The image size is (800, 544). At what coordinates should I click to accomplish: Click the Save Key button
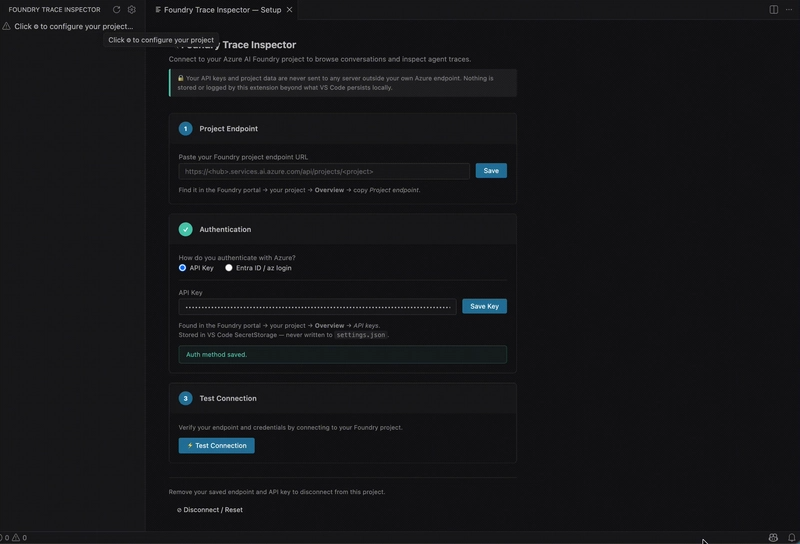pyautogui.click(x=484, y=306)
